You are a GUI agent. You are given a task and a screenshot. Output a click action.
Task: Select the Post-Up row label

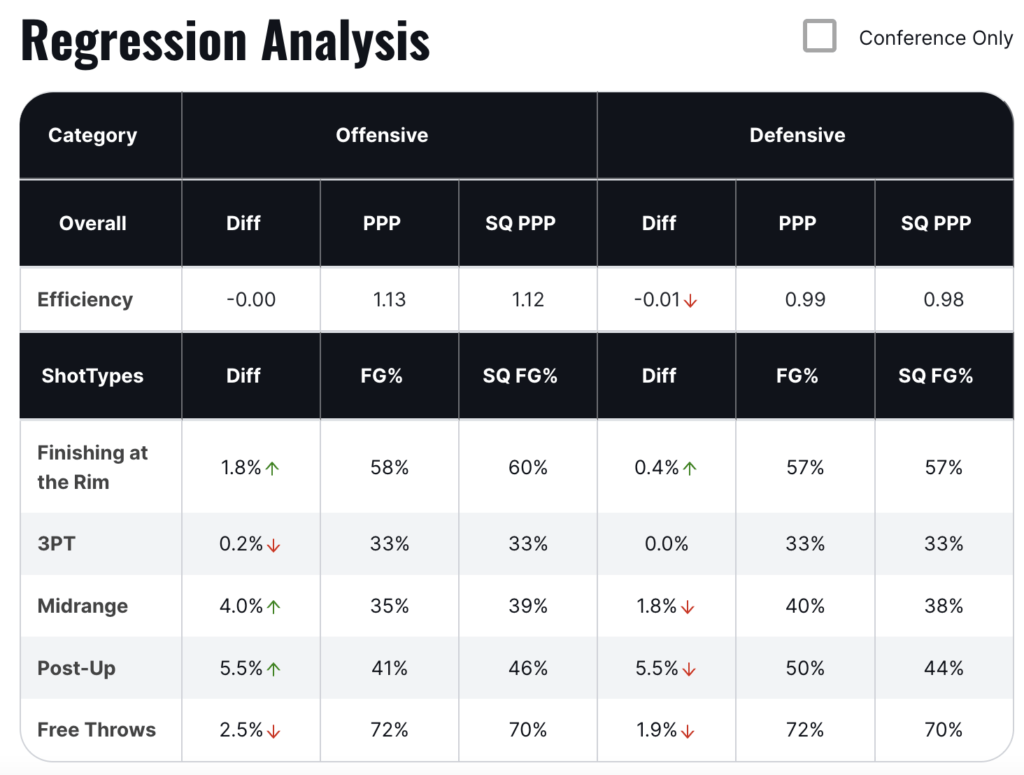pos(76,668)
